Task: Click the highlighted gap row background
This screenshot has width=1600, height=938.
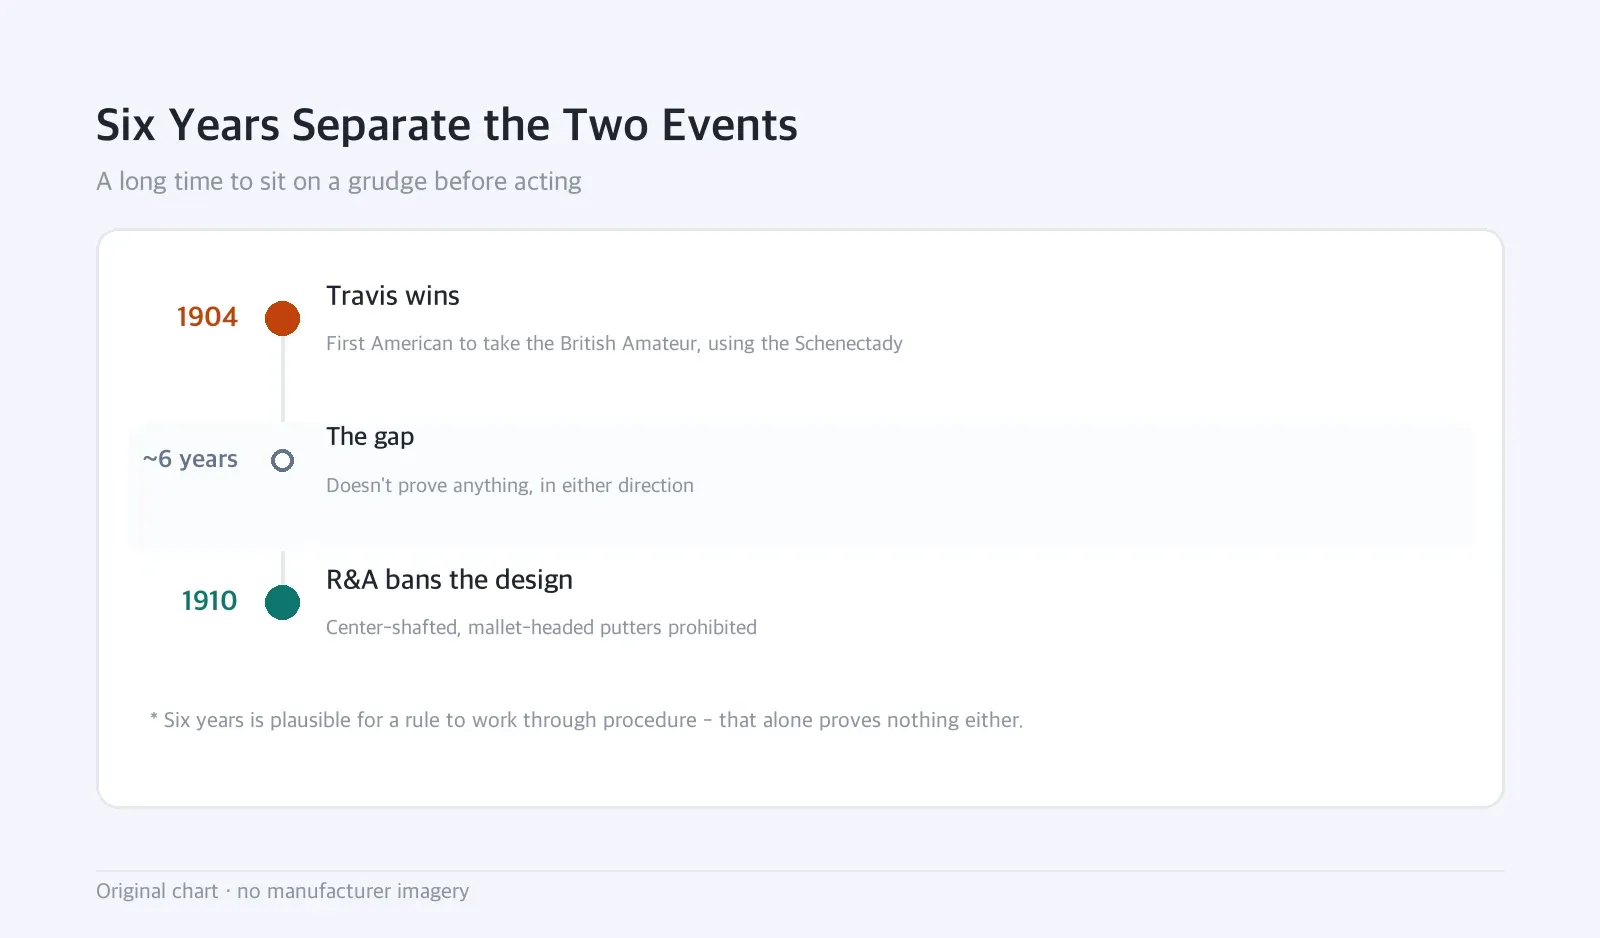Action: click(x=801, y=485)
